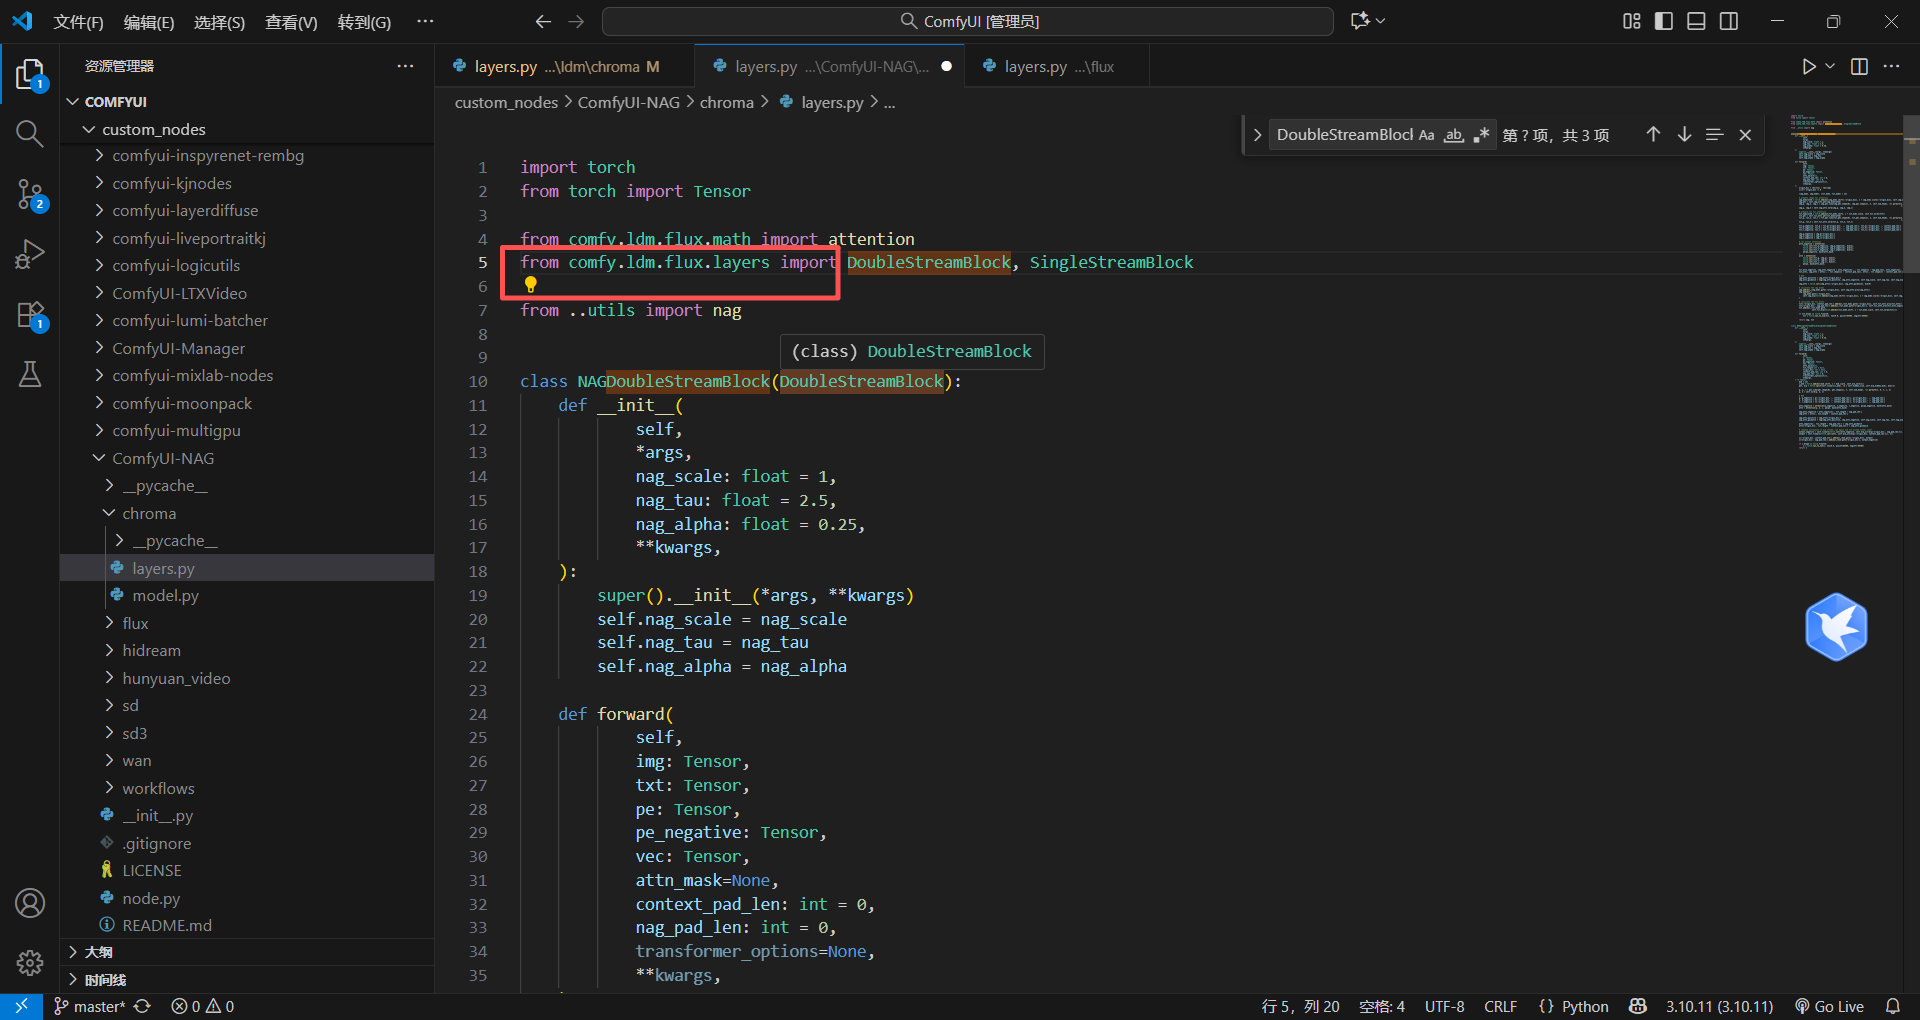Toggle Match Case in find widget

1426,135
